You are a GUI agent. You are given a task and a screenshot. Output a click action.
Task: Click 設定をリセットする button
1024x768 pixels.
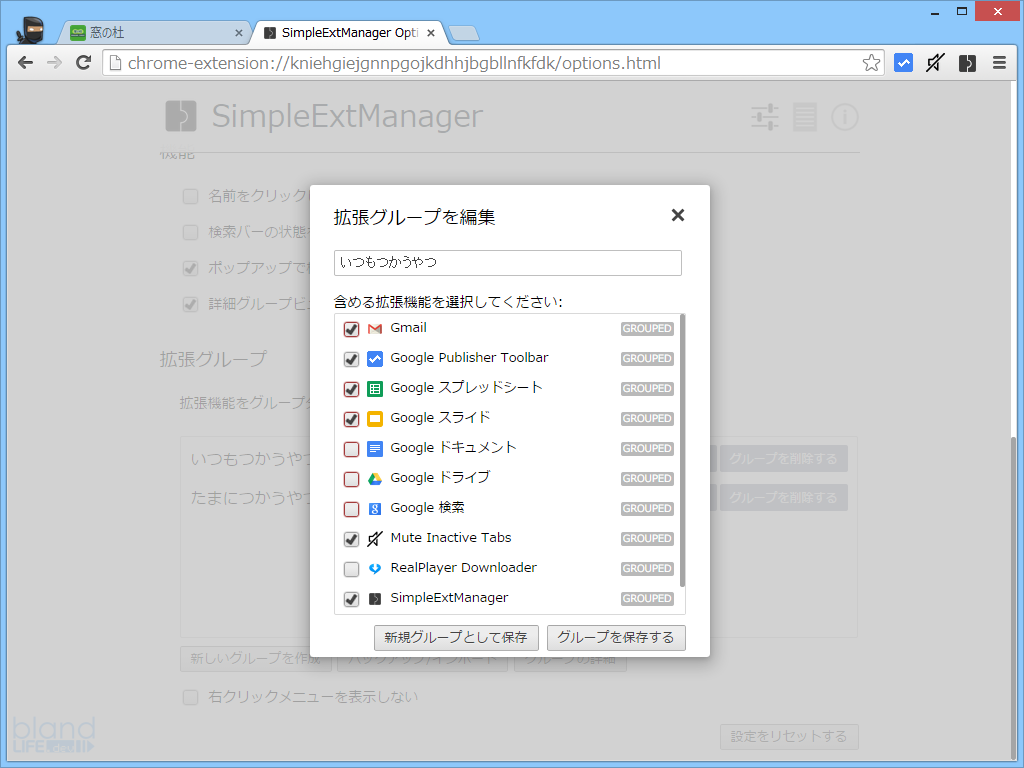789,737
